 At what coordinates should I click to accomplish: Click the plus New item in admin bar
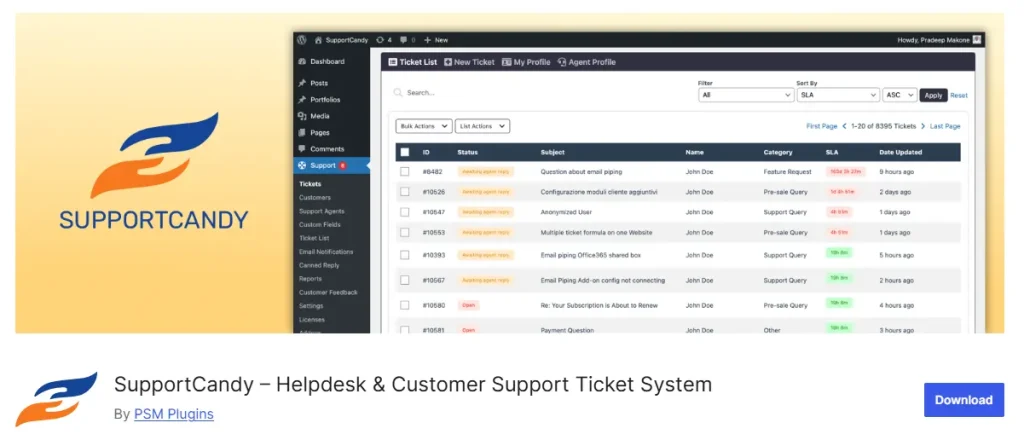(x=436, y=40)
